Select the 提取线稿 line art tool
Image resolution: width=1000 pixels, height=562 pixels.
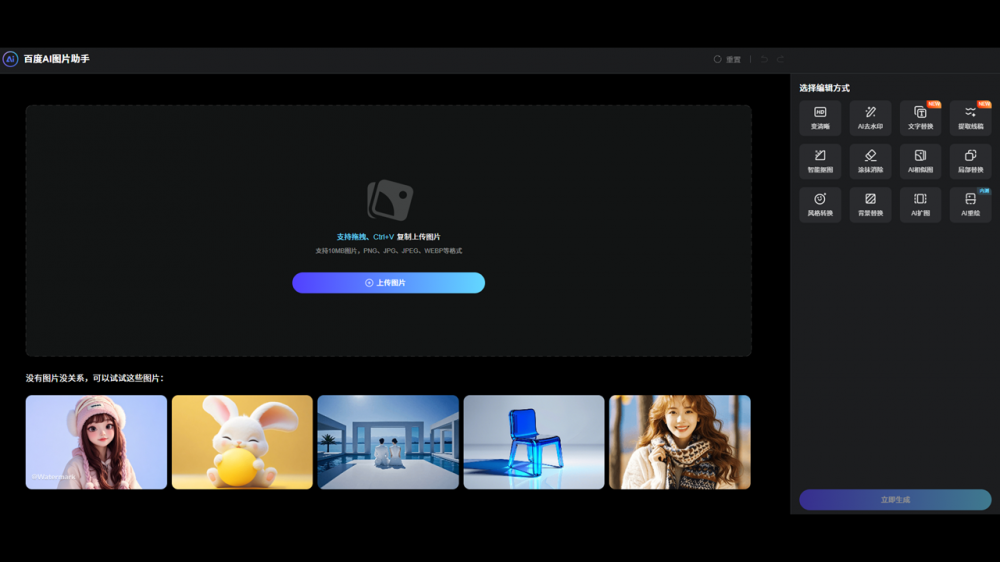click(x=970, y=118)
